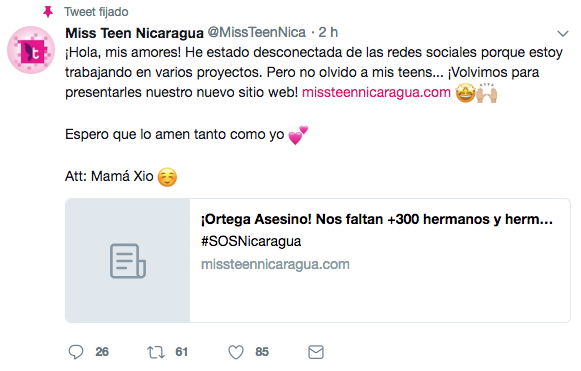
Task: Open the ¡Ortega Asesino! card headline
Action: pyautogui.click(x=376, y=219)
